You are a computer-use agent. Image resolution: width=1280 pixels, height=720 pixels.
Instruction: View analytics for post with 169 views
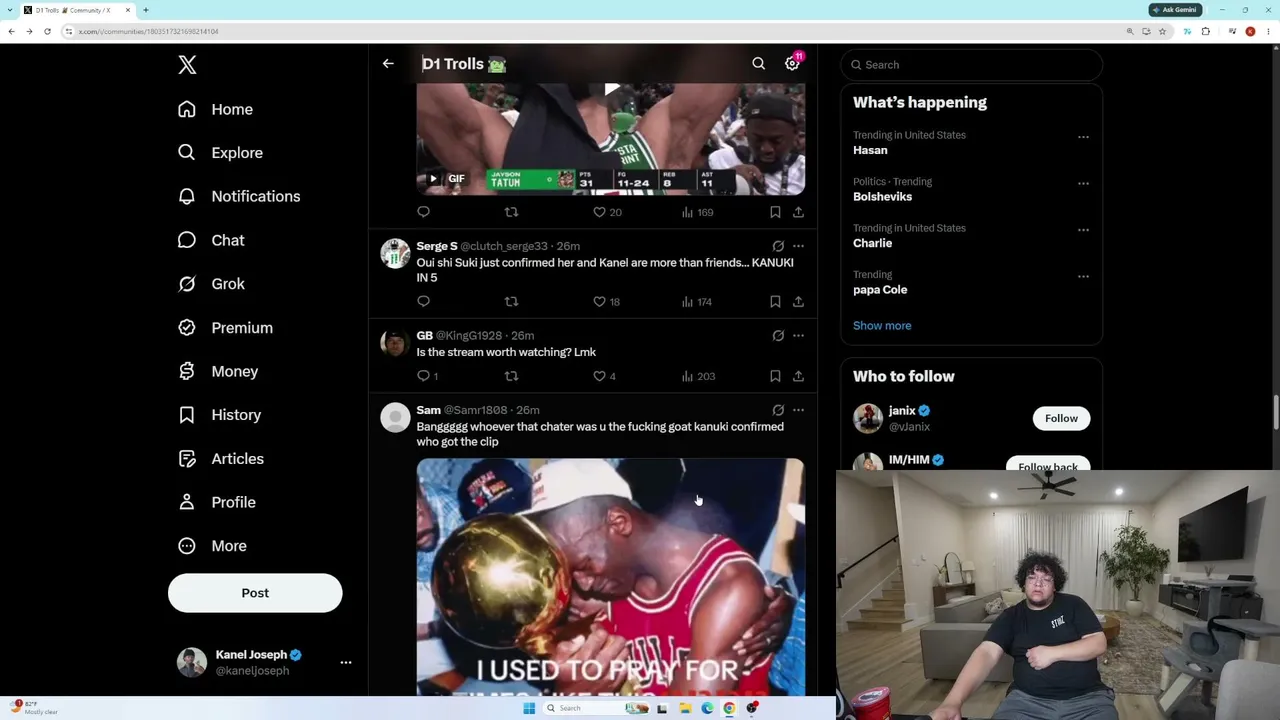coord(697,212)
